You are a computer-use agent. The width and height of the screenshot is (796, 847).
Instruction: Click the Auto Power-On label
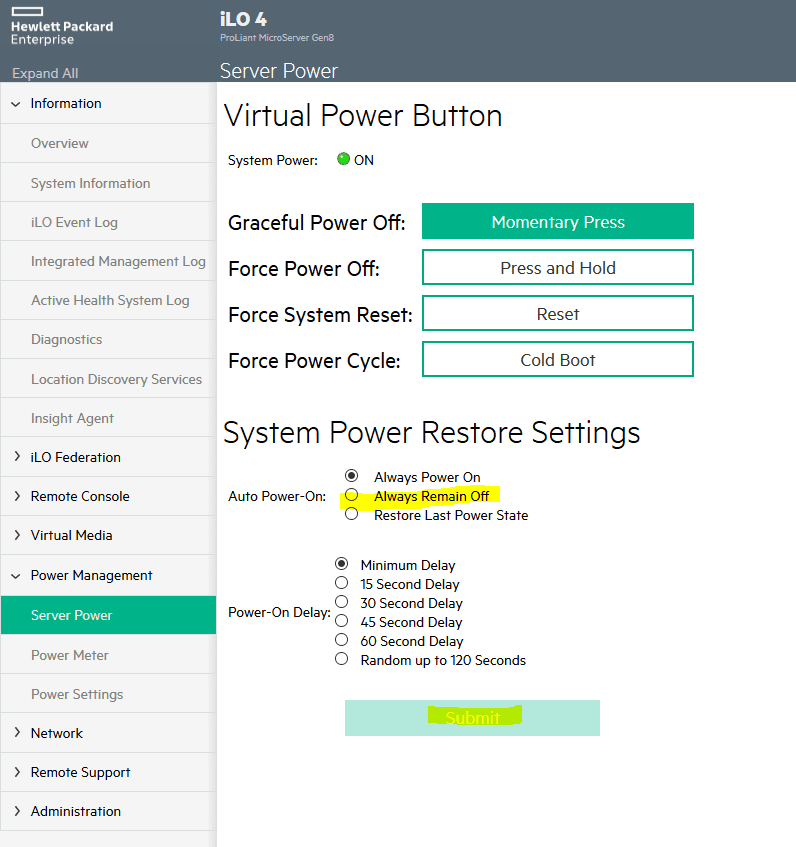277,496
